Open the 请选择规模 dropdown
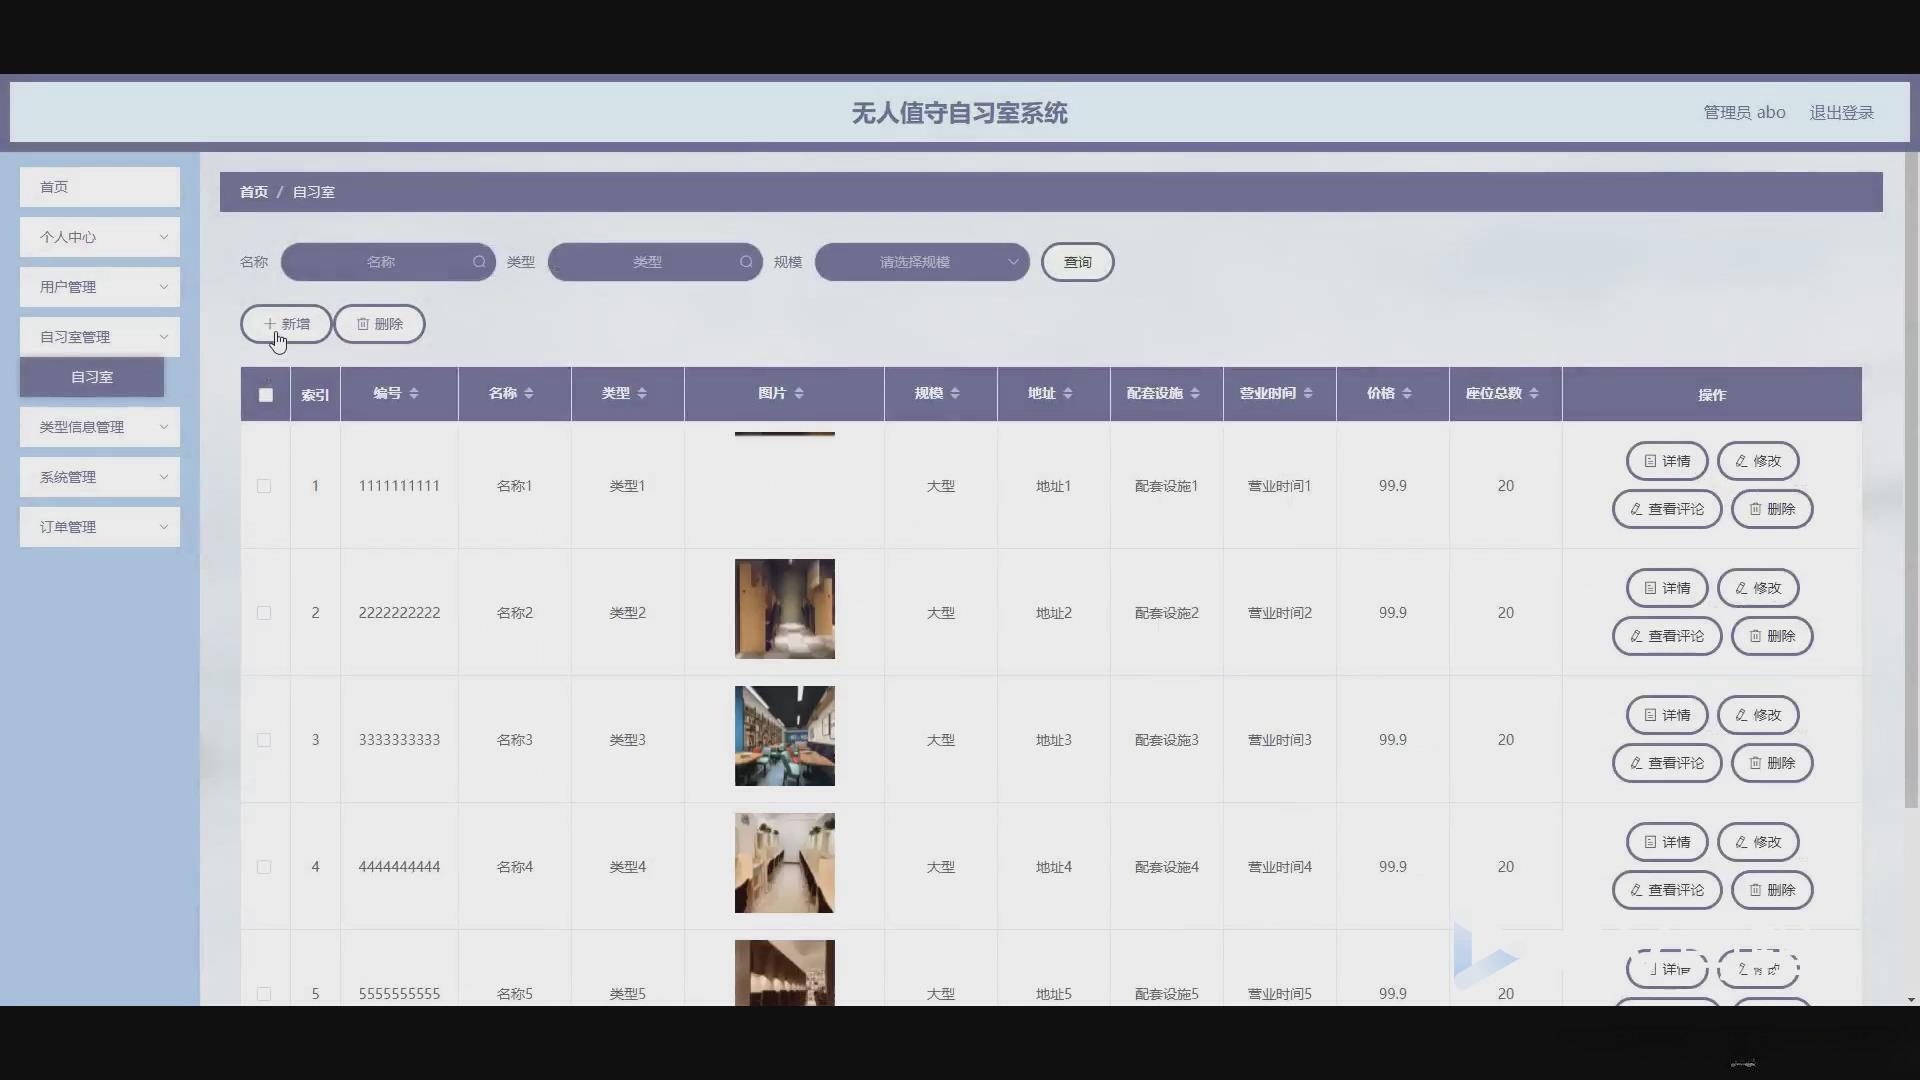The width and height of the screenshot is (1920, 1080). (921, 262)
